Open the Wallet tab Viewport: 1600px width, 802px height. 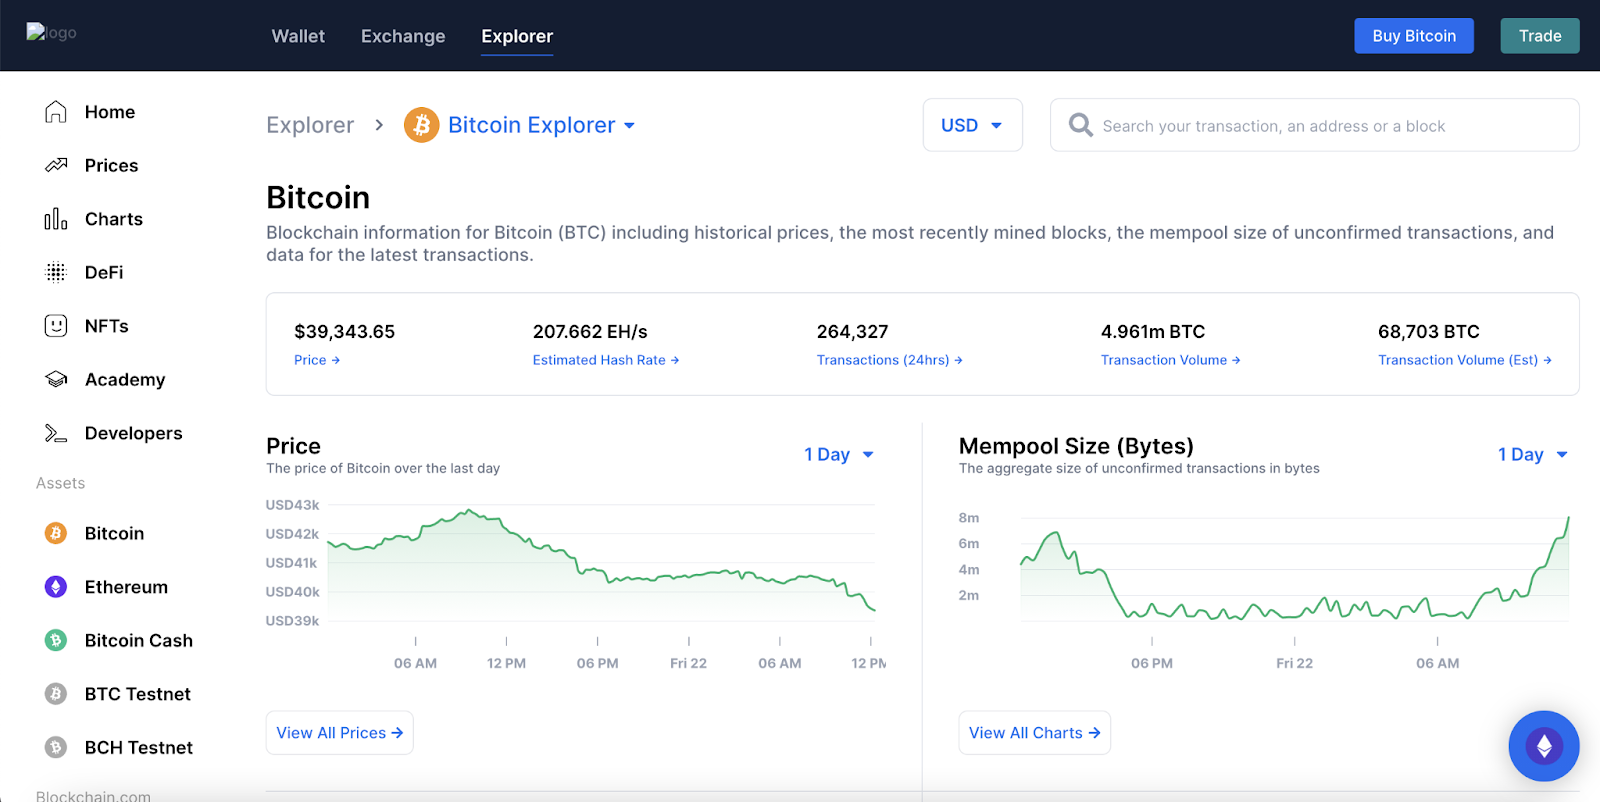298,36
